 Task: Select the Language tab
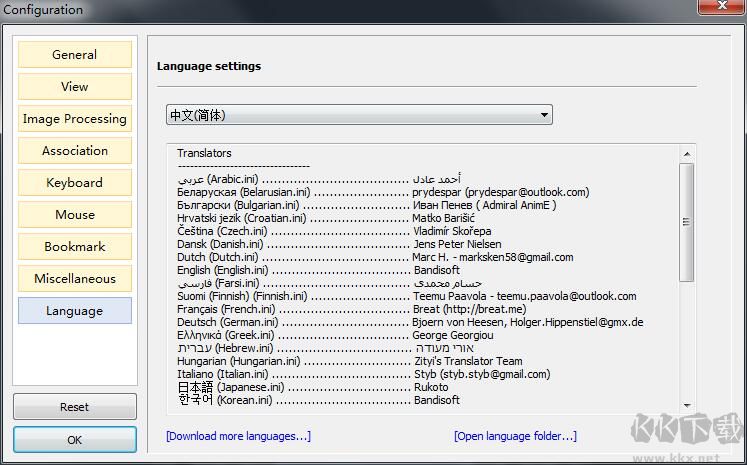[x=75, y=311]
